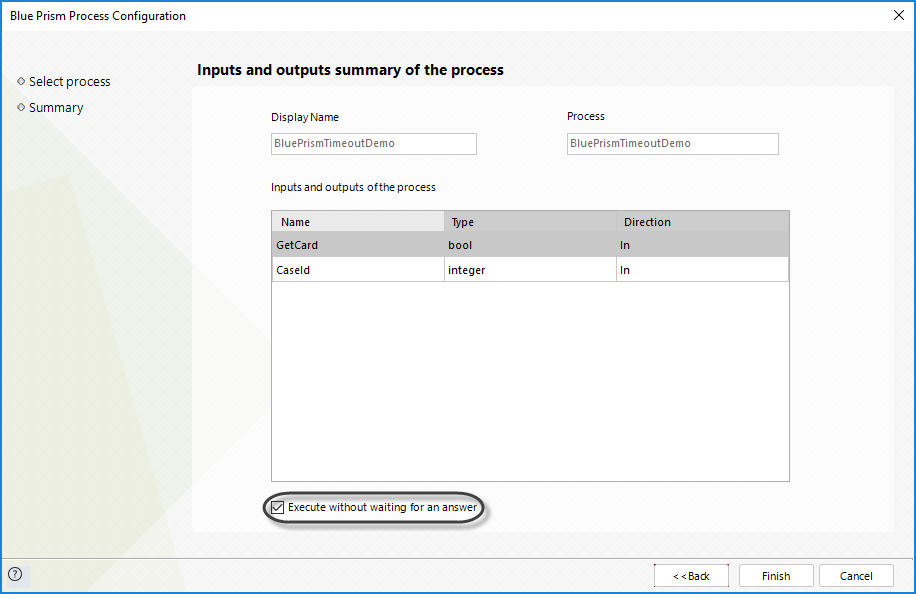This screenshot has width=916, height=594.
Task: Toggle Execute without waiting for an answer
Action: coord(277,508)
